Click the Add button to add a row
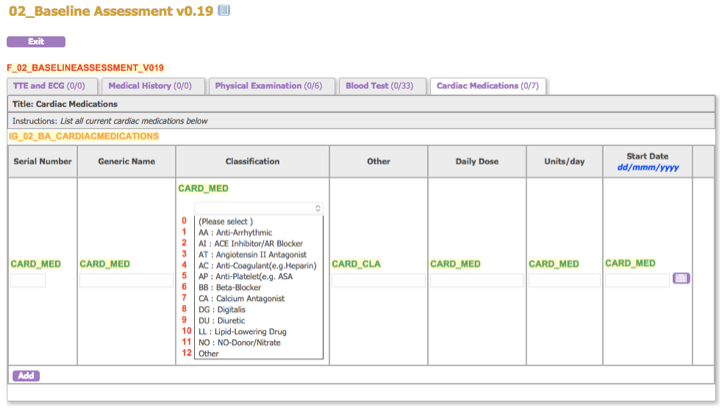Screen dimensions: 724x413 [x=26, y=376]
